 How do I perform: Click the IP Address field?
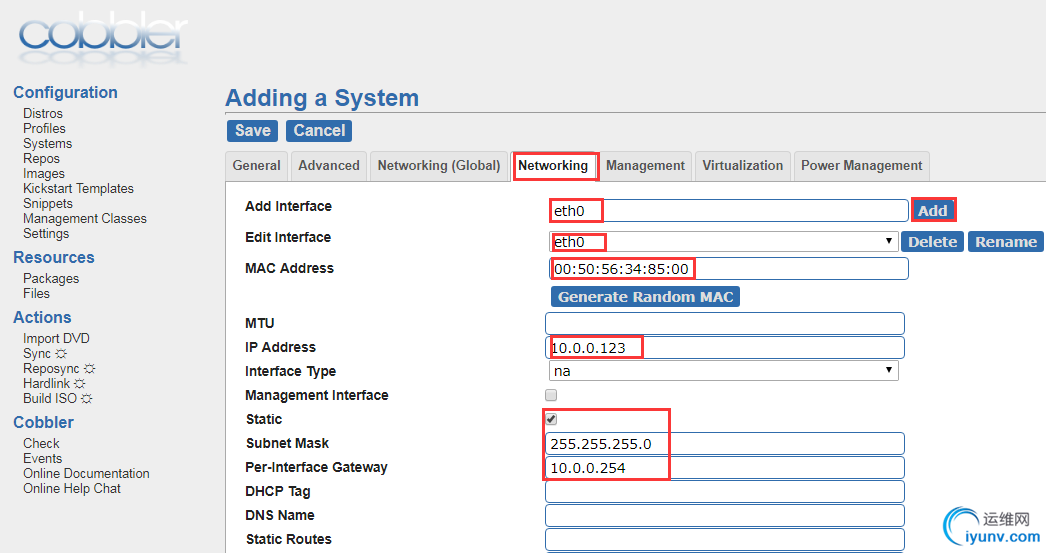click(x=724, y=348)
